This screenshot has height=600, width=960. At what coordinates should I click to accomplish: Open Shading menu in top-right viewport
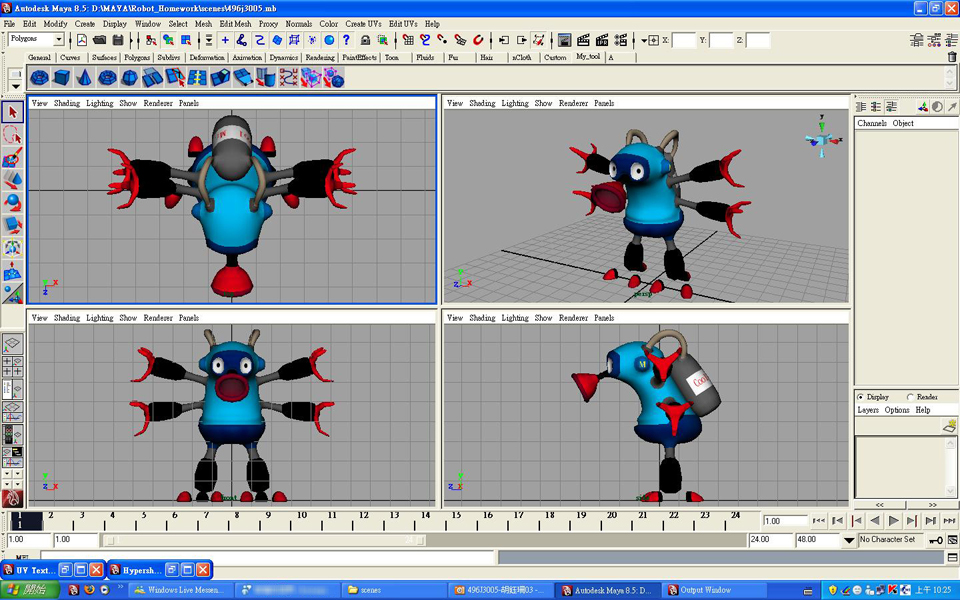click(x=482, y=103)
